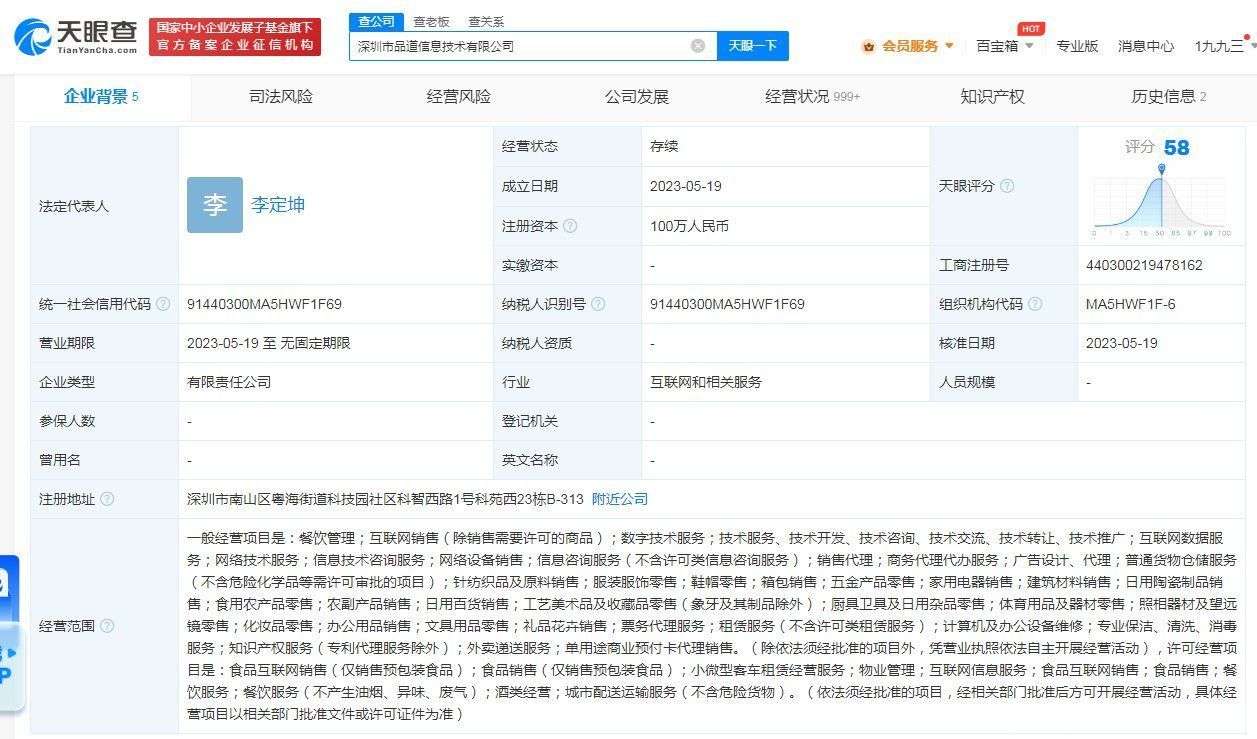The image size is (1257, 739).
Task: Open legal representative 李定坤 profile link
Action: pos(278,205)
